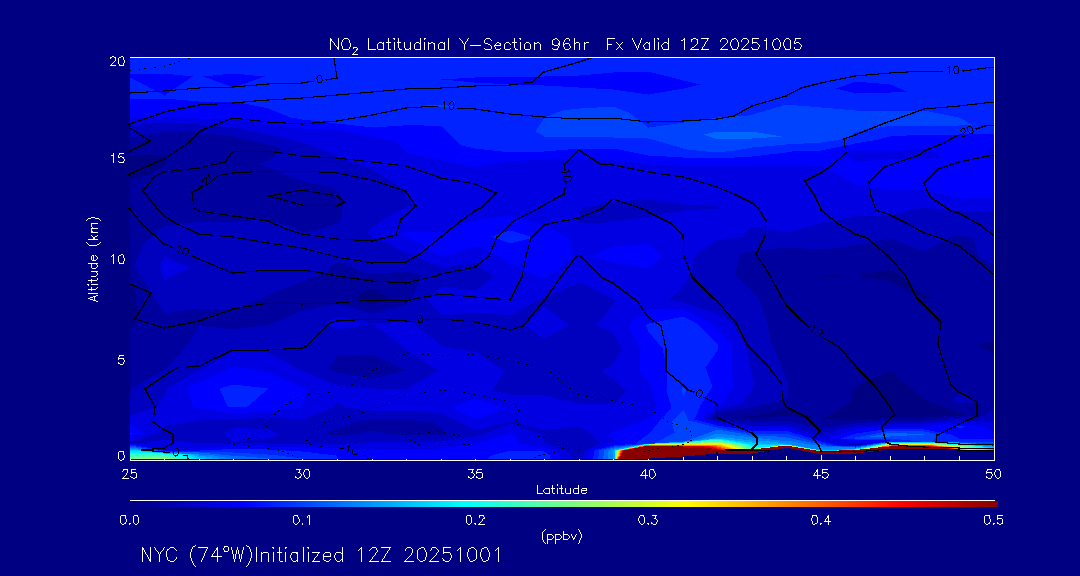The image size is (1080, 576).
Task: Click the innermost closed contour near 13 km altitude
Action: point(300,199)
